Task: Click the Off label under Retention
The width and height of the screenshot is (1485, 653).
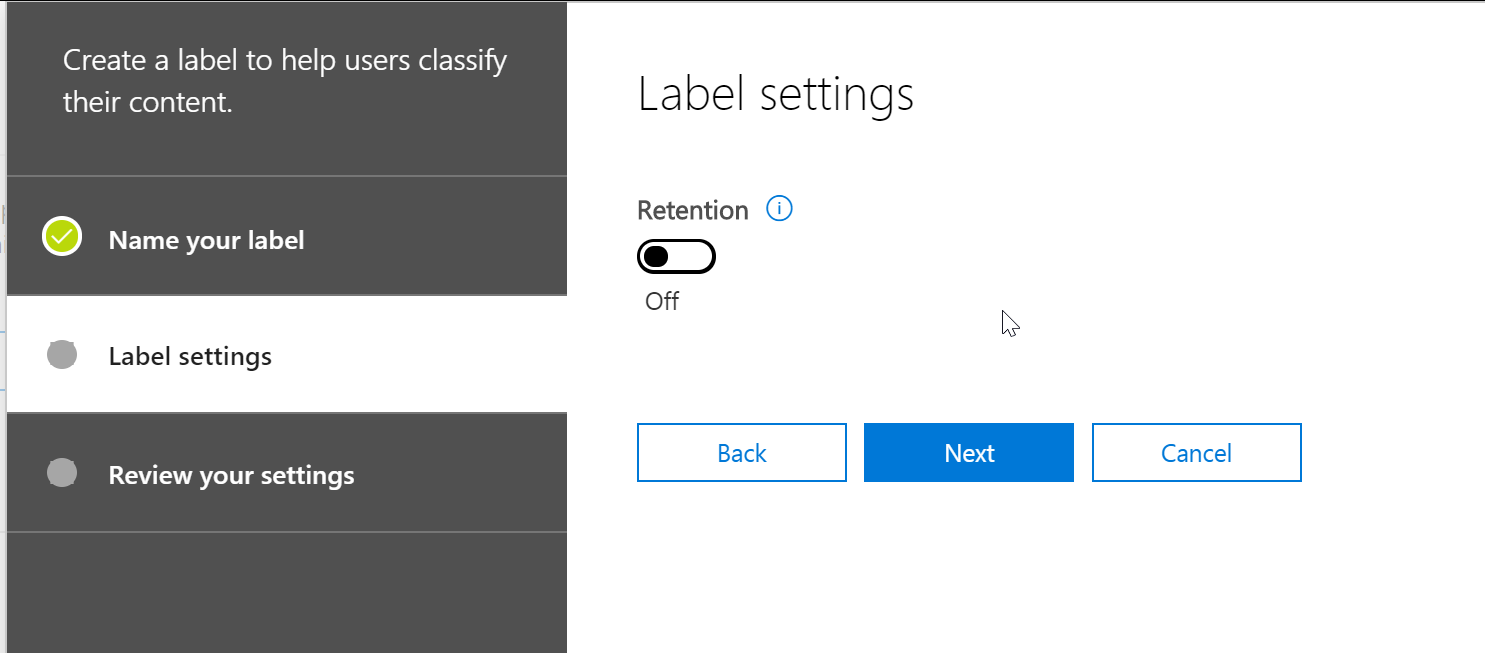Action: point(662,301)
